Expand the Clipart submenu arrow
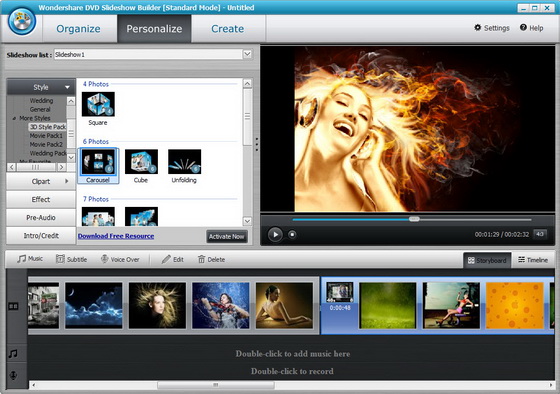The width and height of the screenshot is (560, 394). pos(66,181)
